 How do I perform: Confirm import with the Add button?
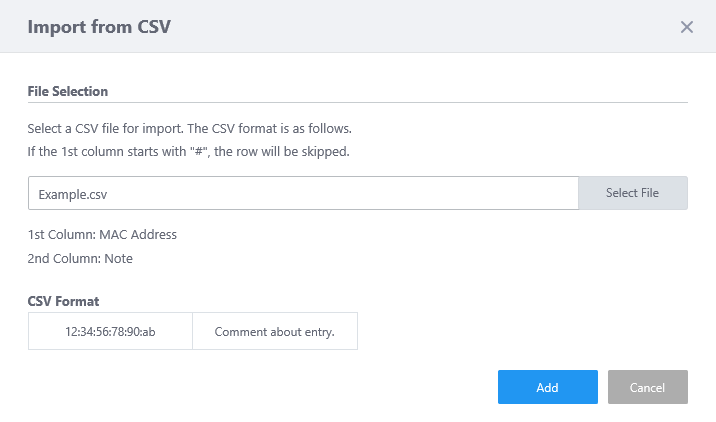point(547,387)
